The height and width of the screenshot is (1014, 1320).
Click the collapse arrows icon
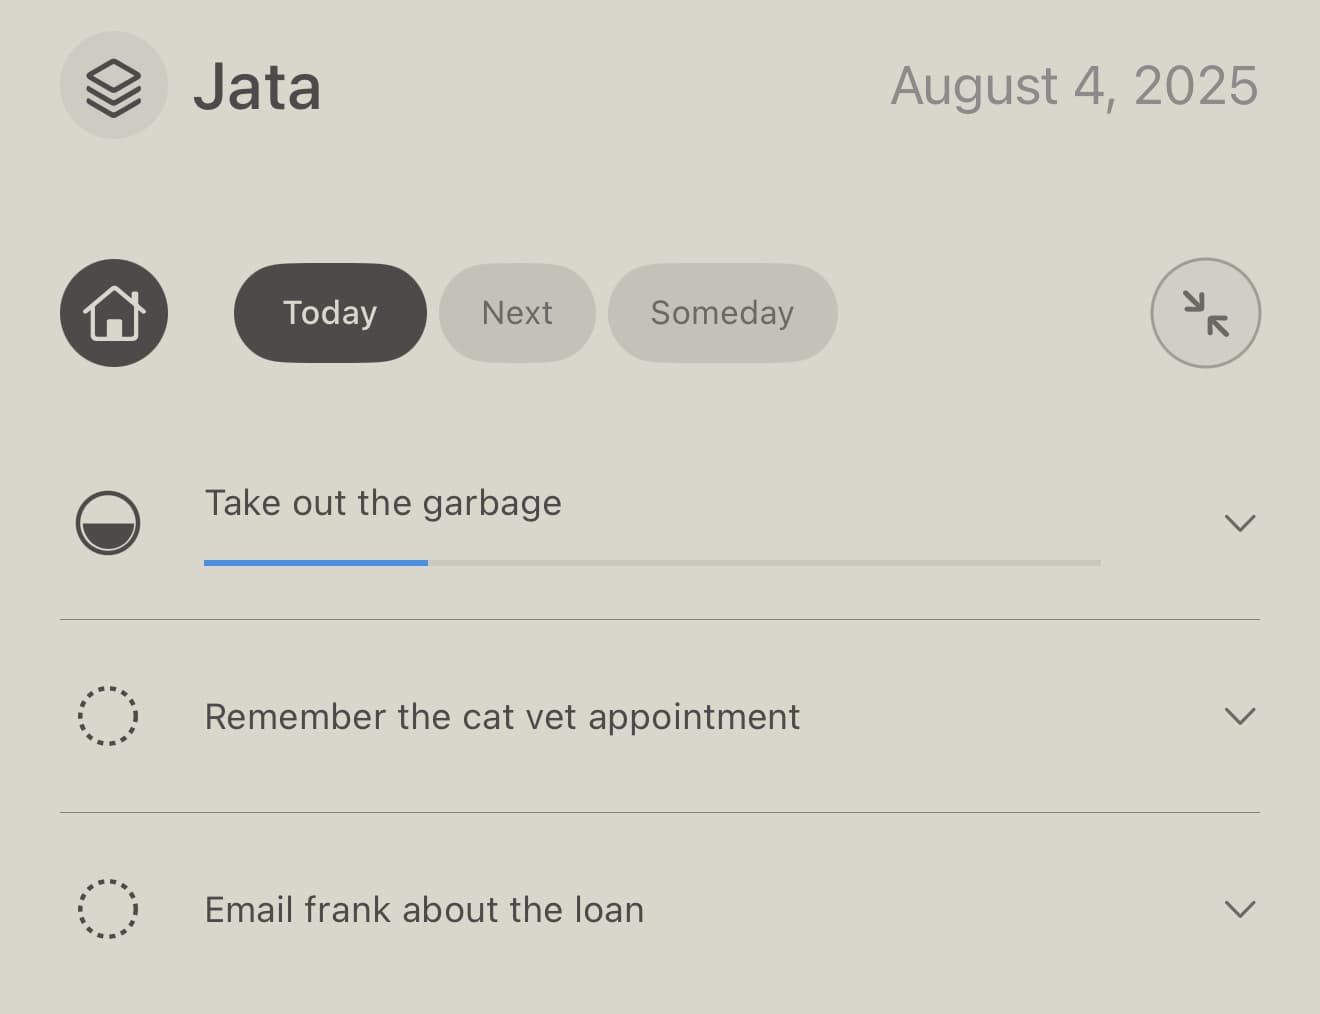tap(1205, 312)
